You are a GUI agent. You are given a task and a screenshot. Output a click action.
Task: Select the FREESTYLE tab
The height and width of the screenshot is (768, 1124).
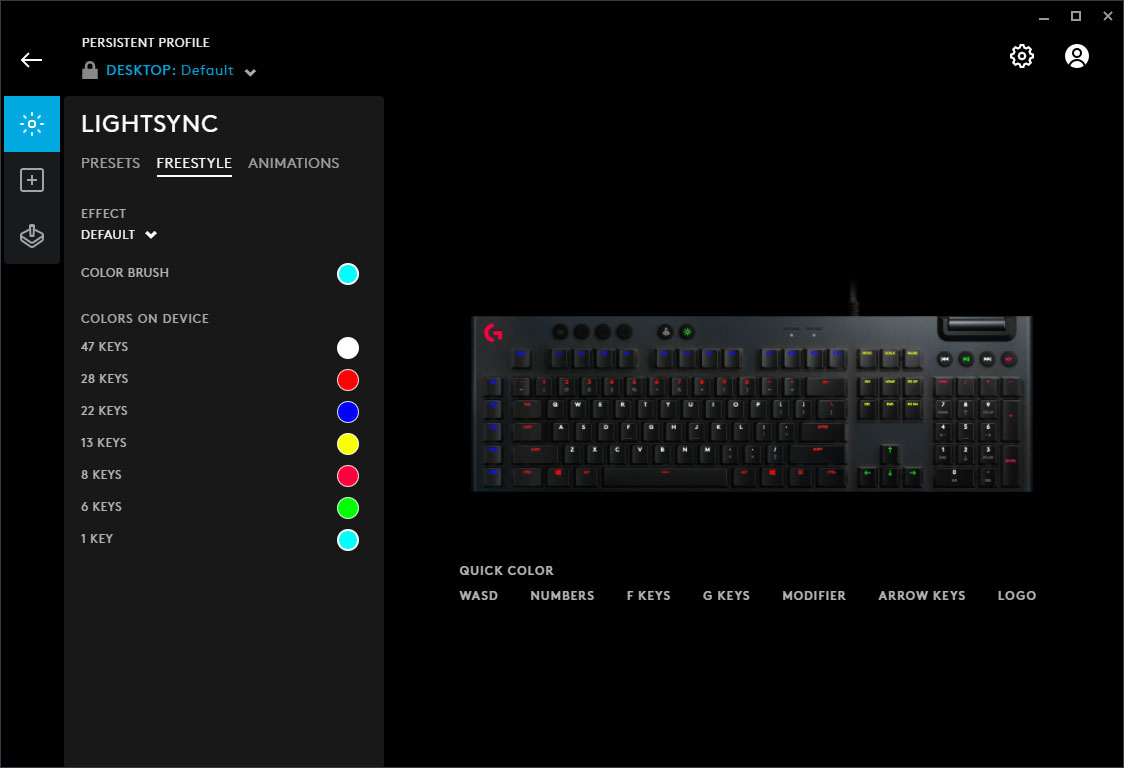coord(194,163)
